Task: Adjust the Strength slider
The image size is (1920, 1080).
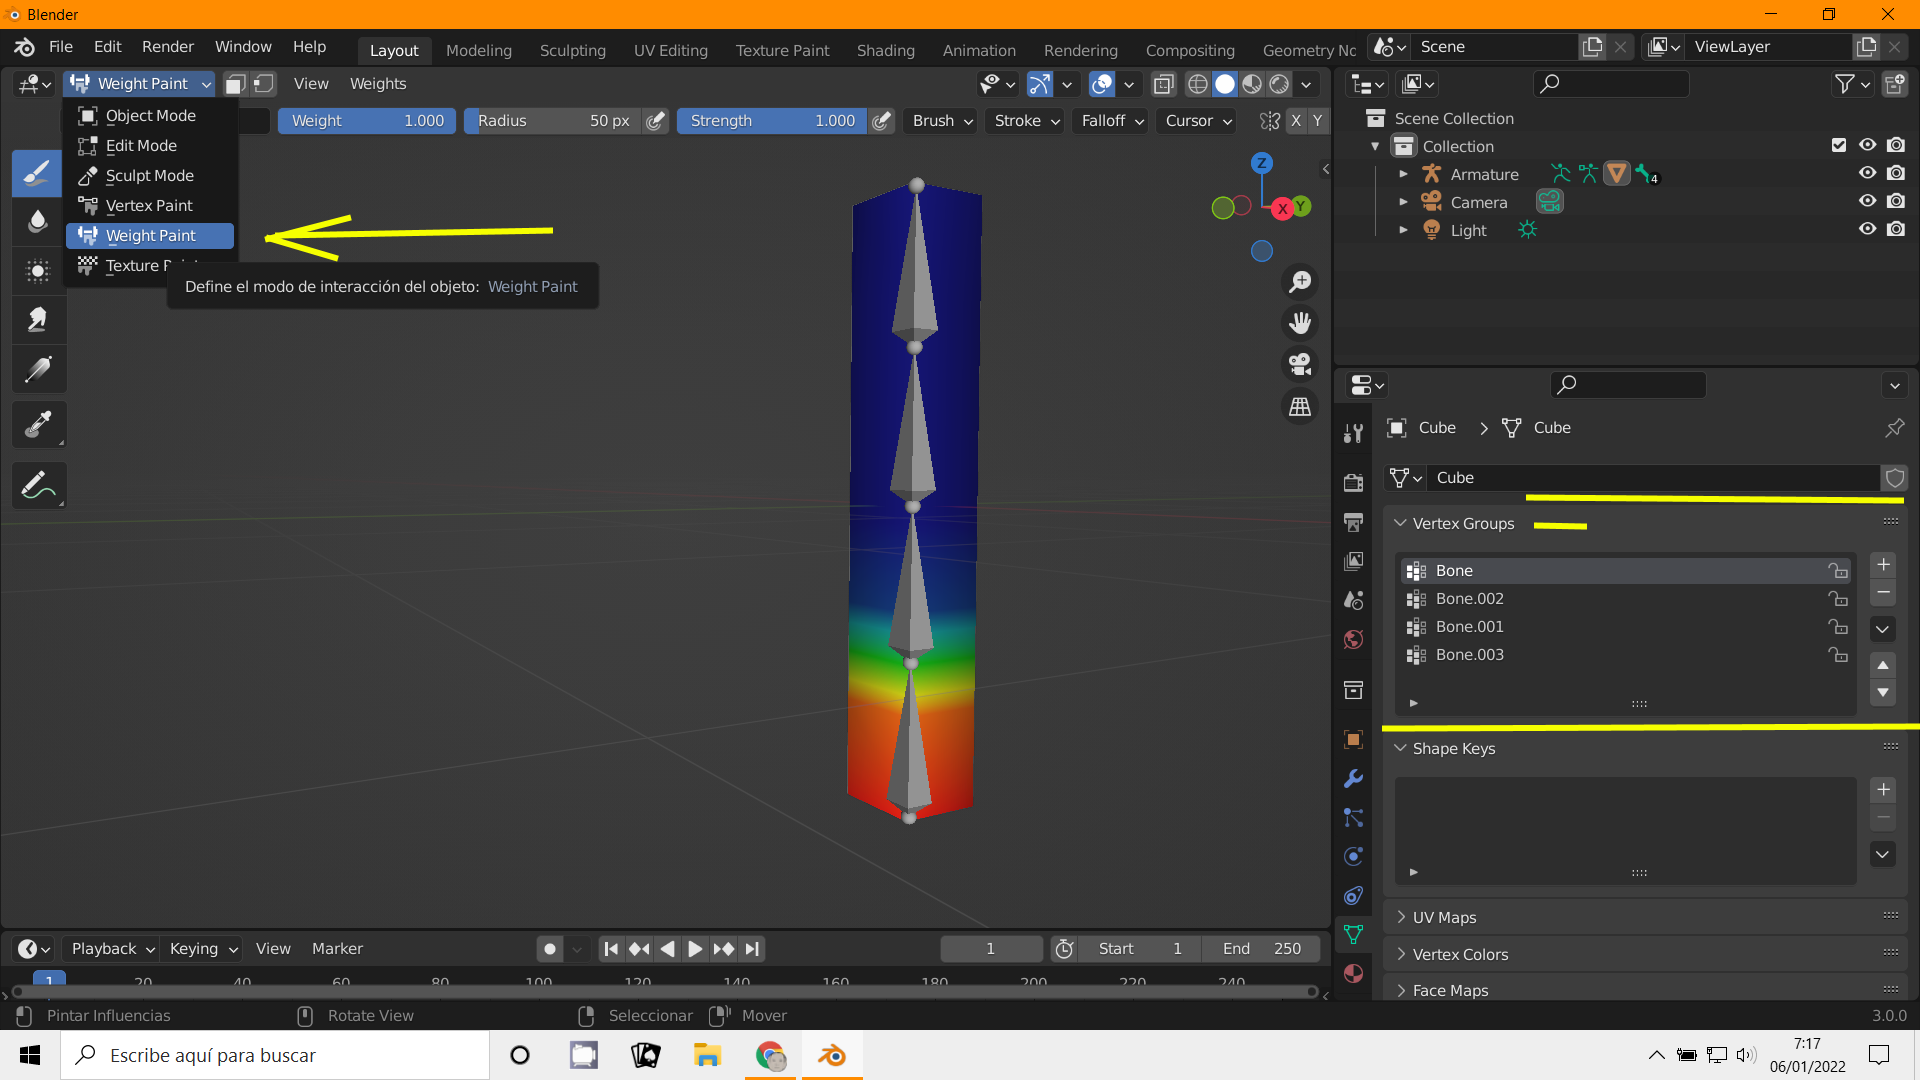Action: (x=771, y=121)
